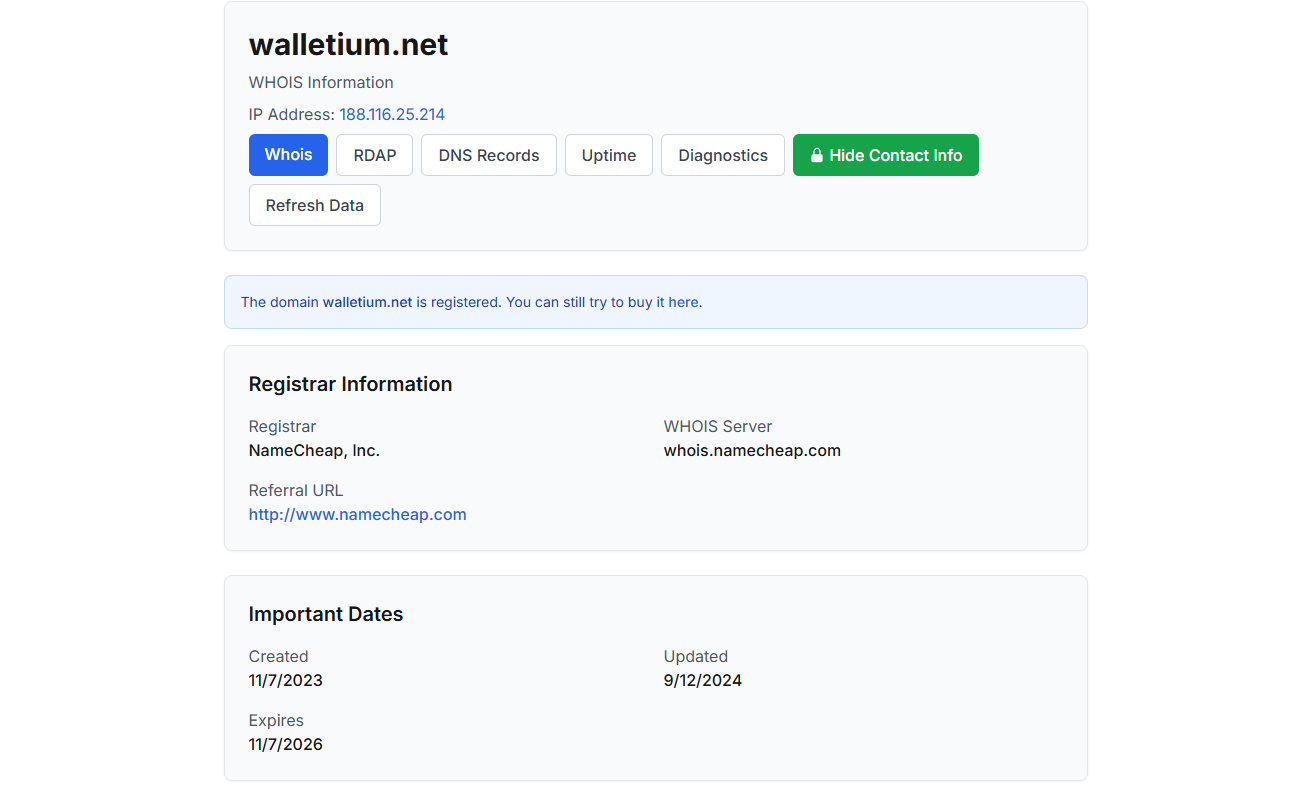Click bold walletium.net in the registered notice
Screen dimensions: 1295x792
click(367, 302)
